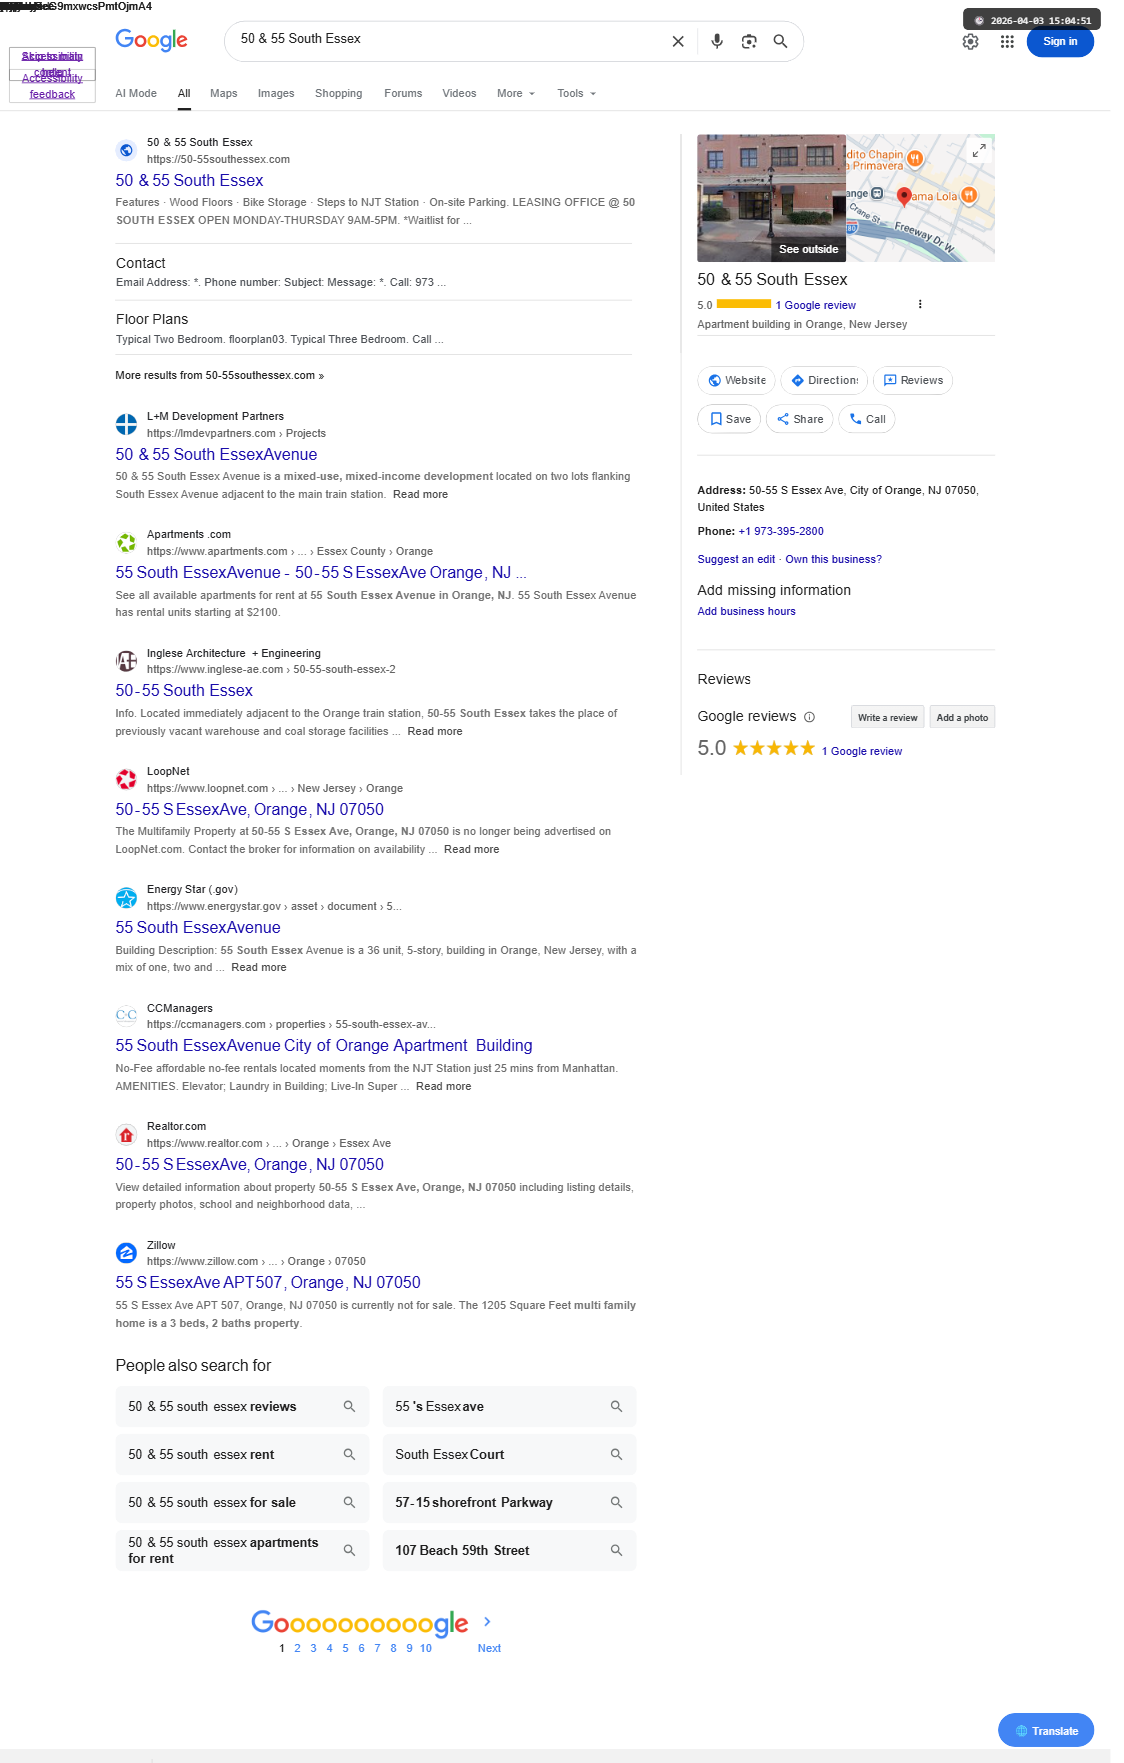Click the See outside street view thumbnail

tap(771, 198)
